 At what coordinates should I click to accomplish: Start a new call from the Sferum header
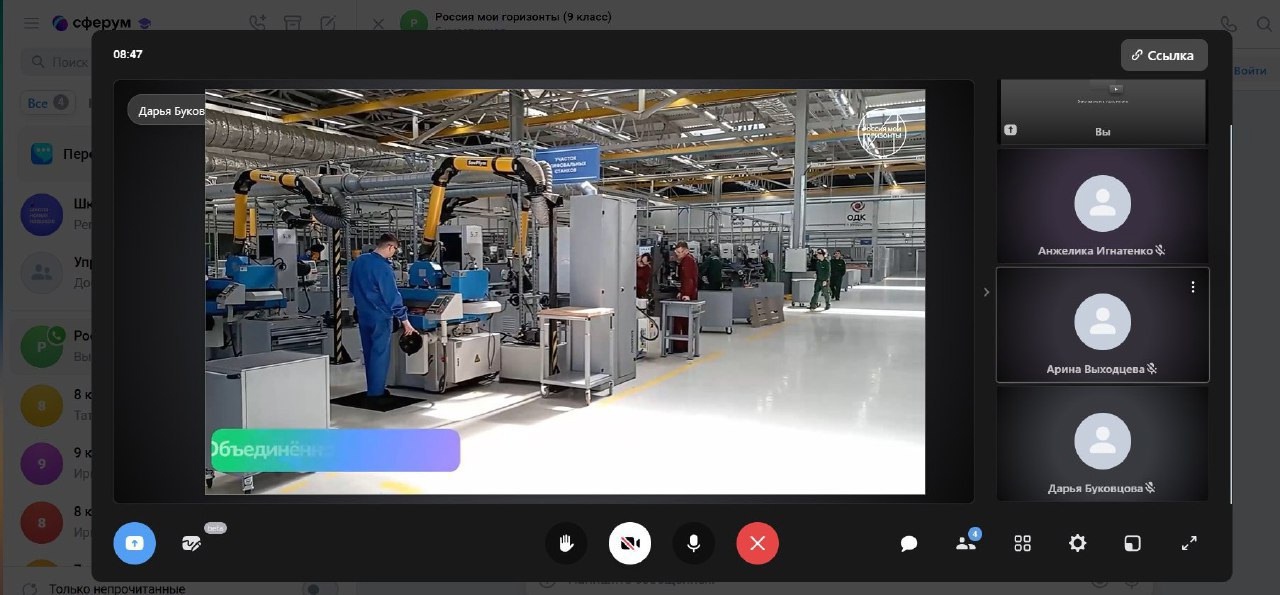[258, 23]
